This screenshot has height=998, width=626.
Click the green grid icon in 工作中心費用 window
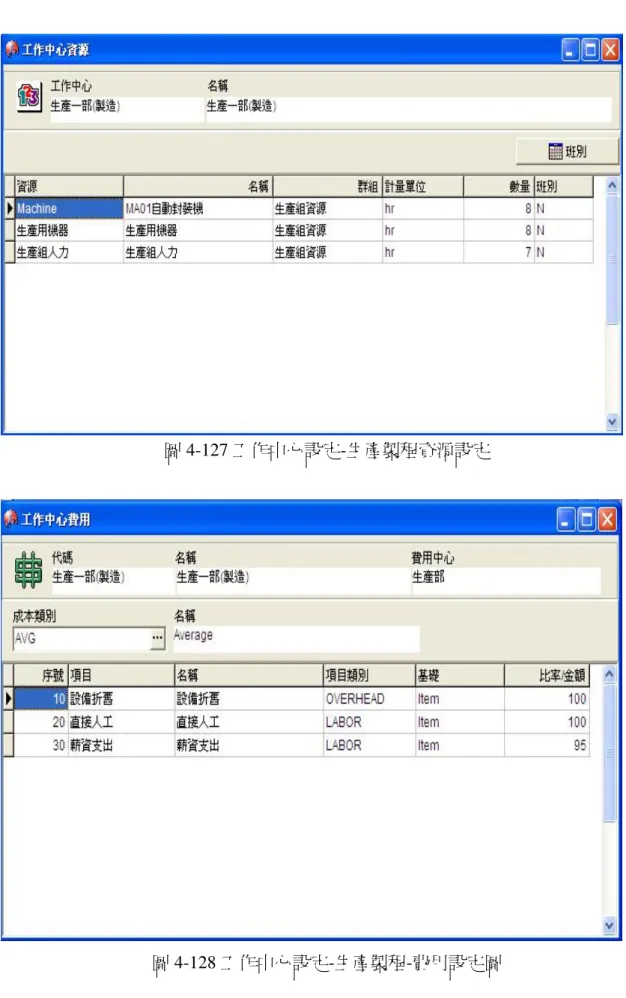coord(29,569)
